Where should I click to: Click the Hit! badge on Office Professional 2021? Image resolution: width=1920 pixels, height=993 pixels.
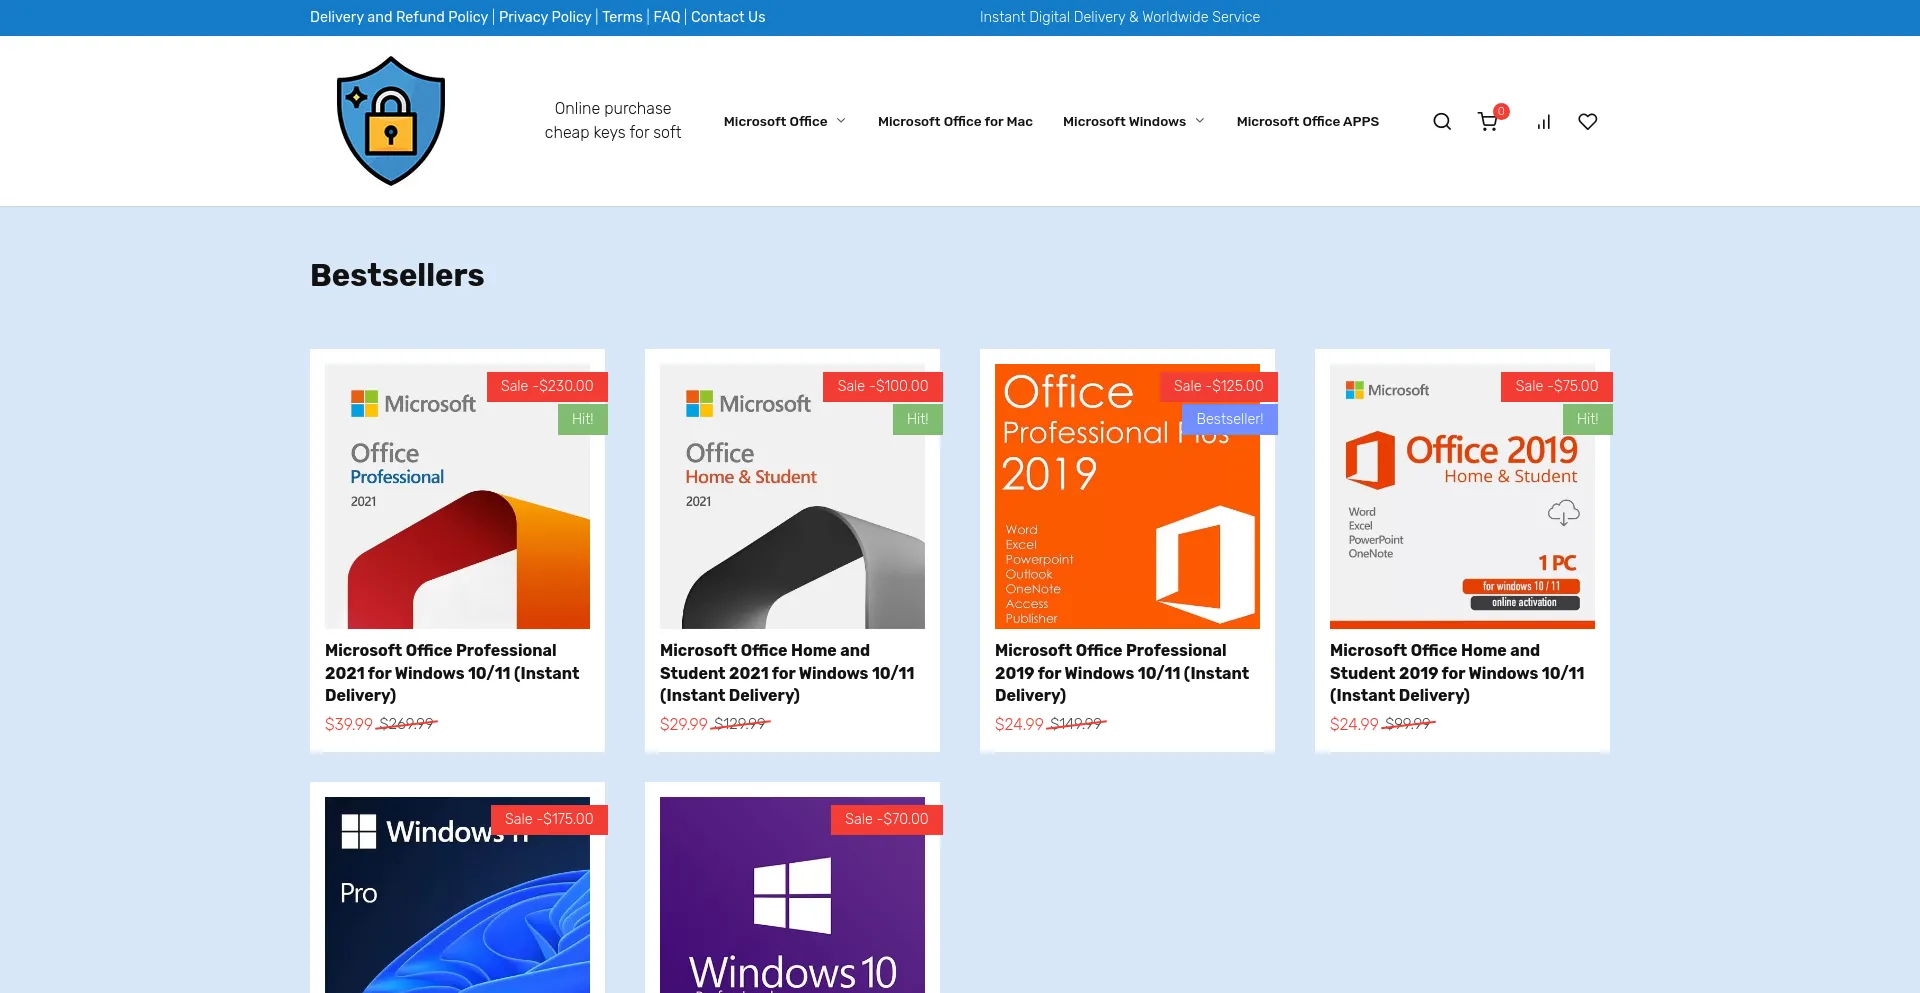(x=582, y=419)
